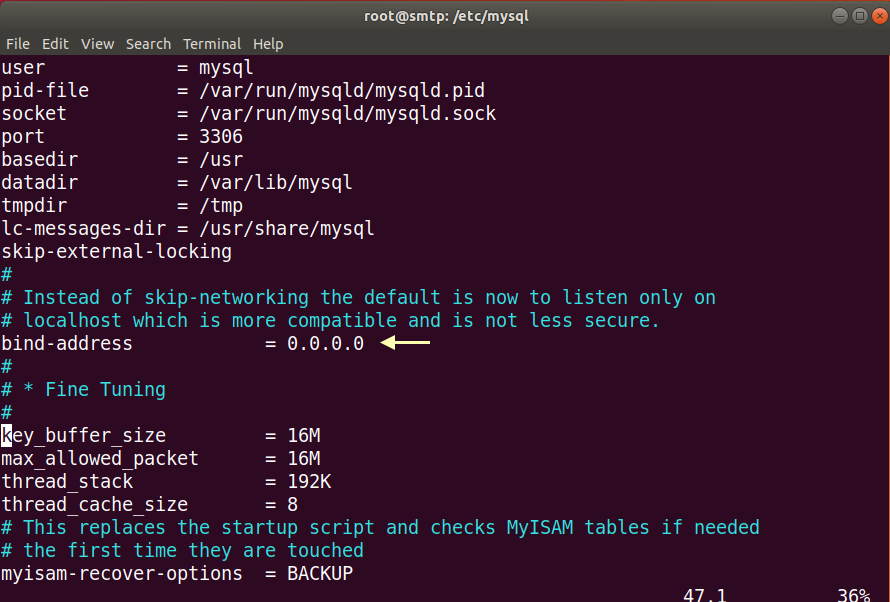
Task: Click the comment line about skip-networking
Action: point(358,297)
